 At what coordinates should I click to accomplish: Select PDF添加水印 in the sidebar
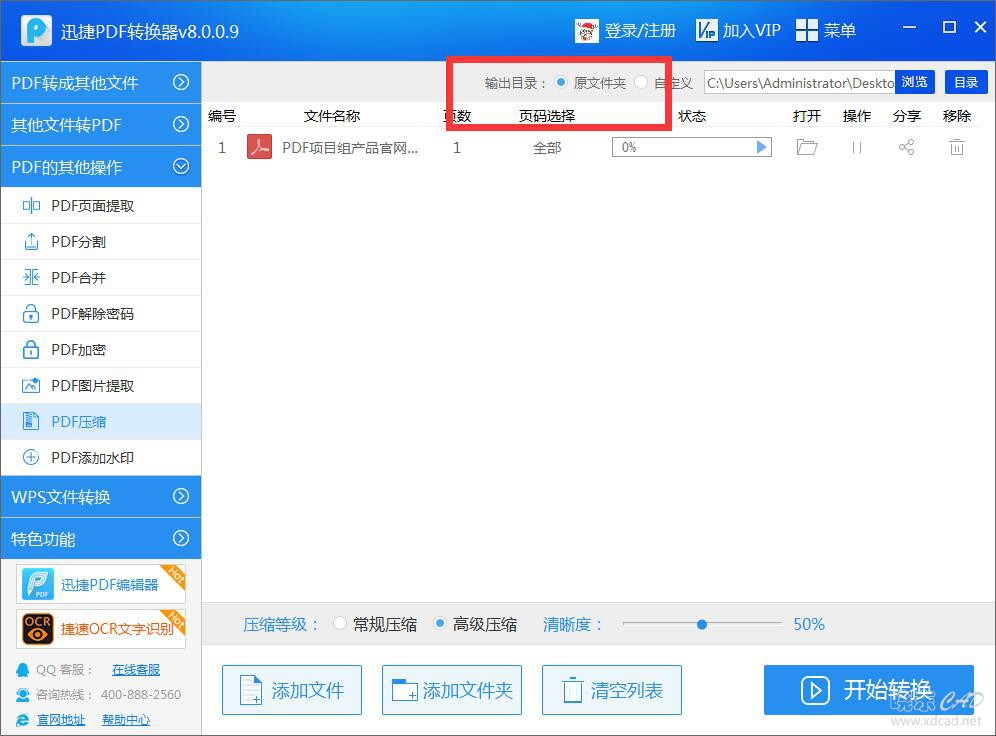[x=101, y=458]
